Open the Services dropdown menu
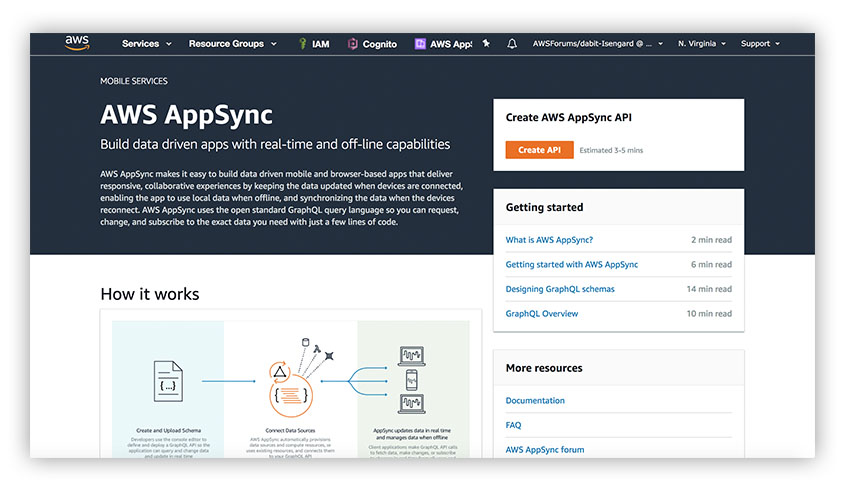The image size is (850, 501). [146, 43]
